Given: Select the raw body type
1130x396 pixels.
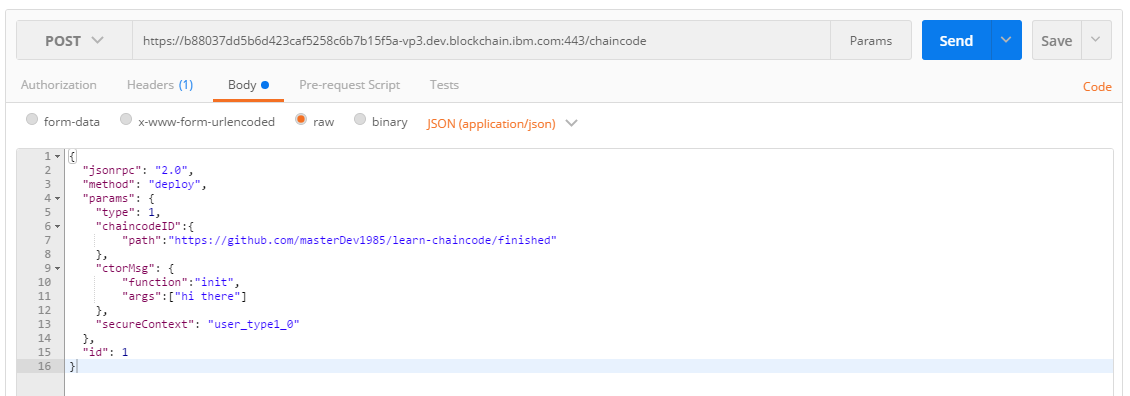Looking at the screenshot, I should click(301, 120).
